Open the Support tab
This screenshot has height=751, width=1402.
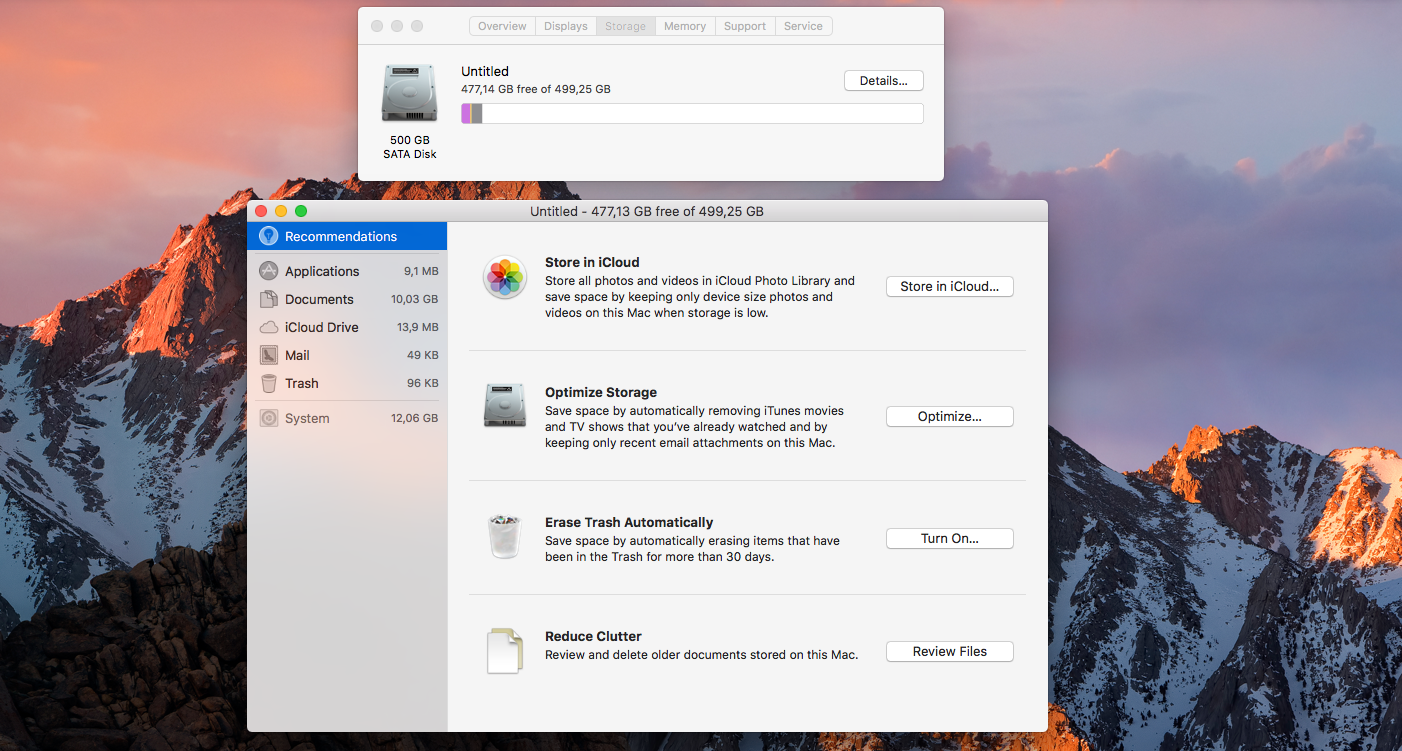pyautogui.click(x=745, y=26)
